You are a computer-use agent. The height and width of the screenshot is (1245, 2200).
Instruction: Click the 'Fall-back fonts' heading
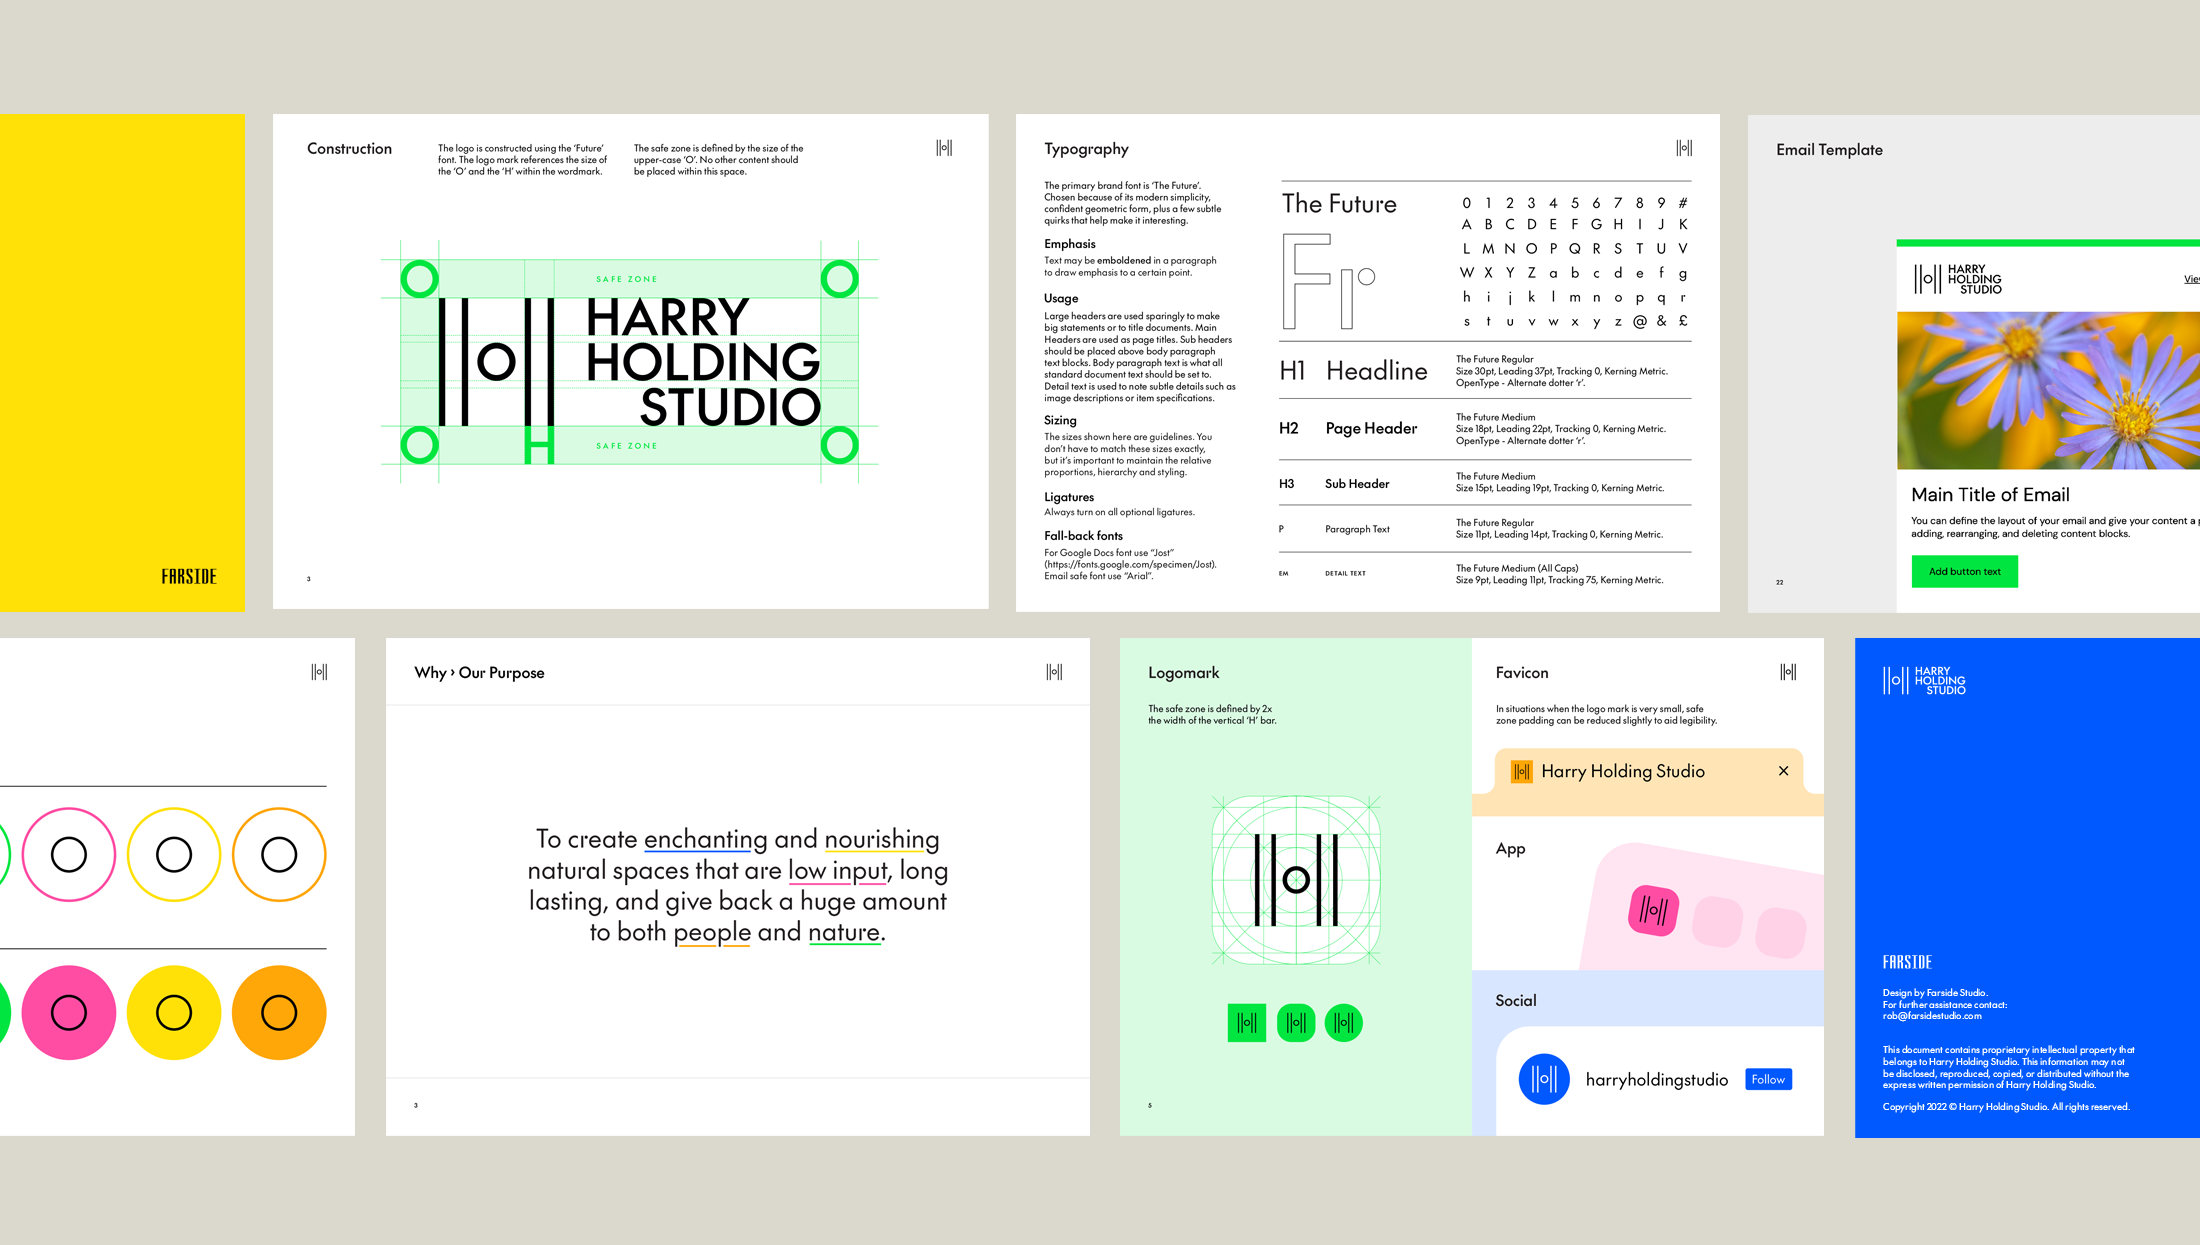(x=1083, y=536)
